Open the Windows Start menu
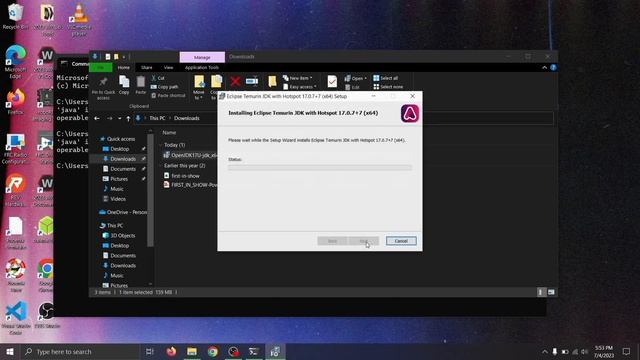Image resolution: width=640 pixels, height=360 pixels. (x=10, y=351)
